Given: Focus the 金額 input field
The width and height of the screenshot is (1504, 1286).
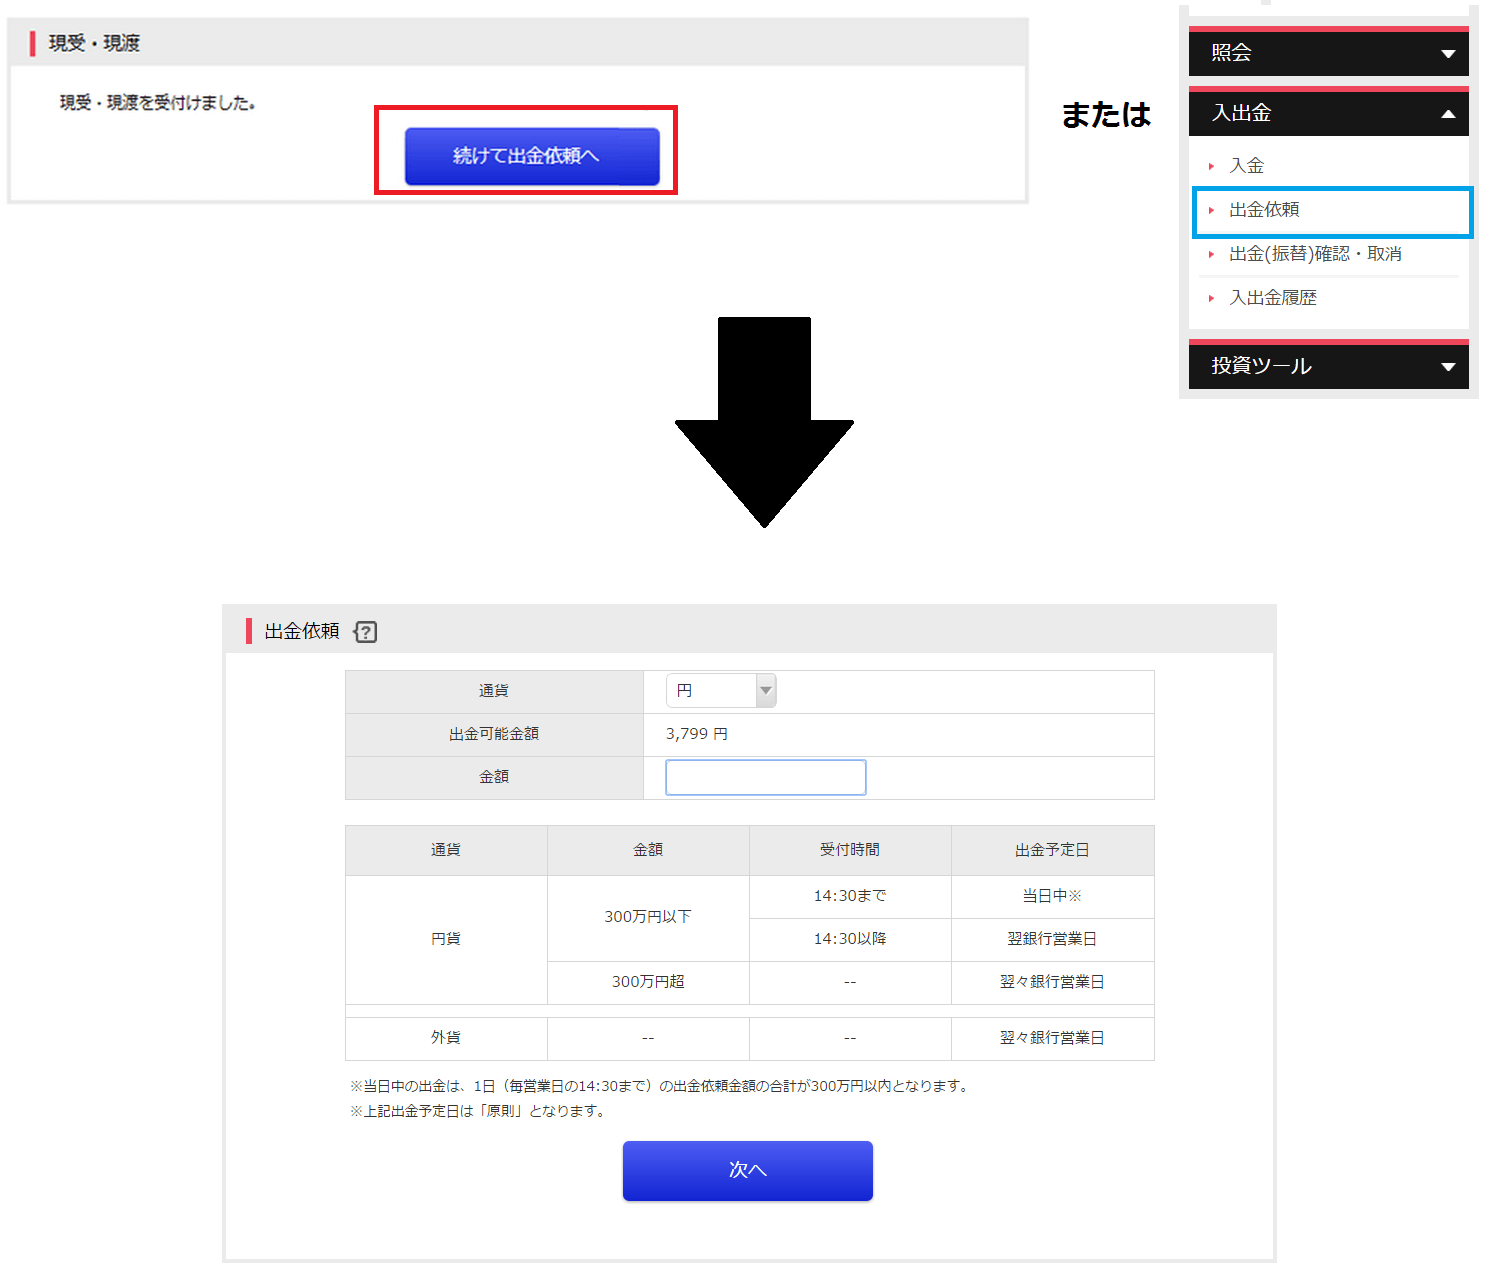Looking at the screenshot, I should click(765, 778).
